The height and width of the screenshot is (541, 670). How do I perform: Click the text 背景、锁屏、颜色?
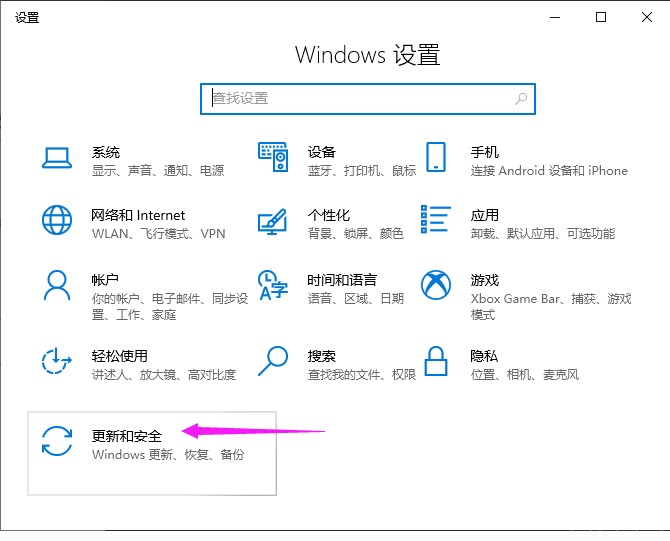point(356,233)
